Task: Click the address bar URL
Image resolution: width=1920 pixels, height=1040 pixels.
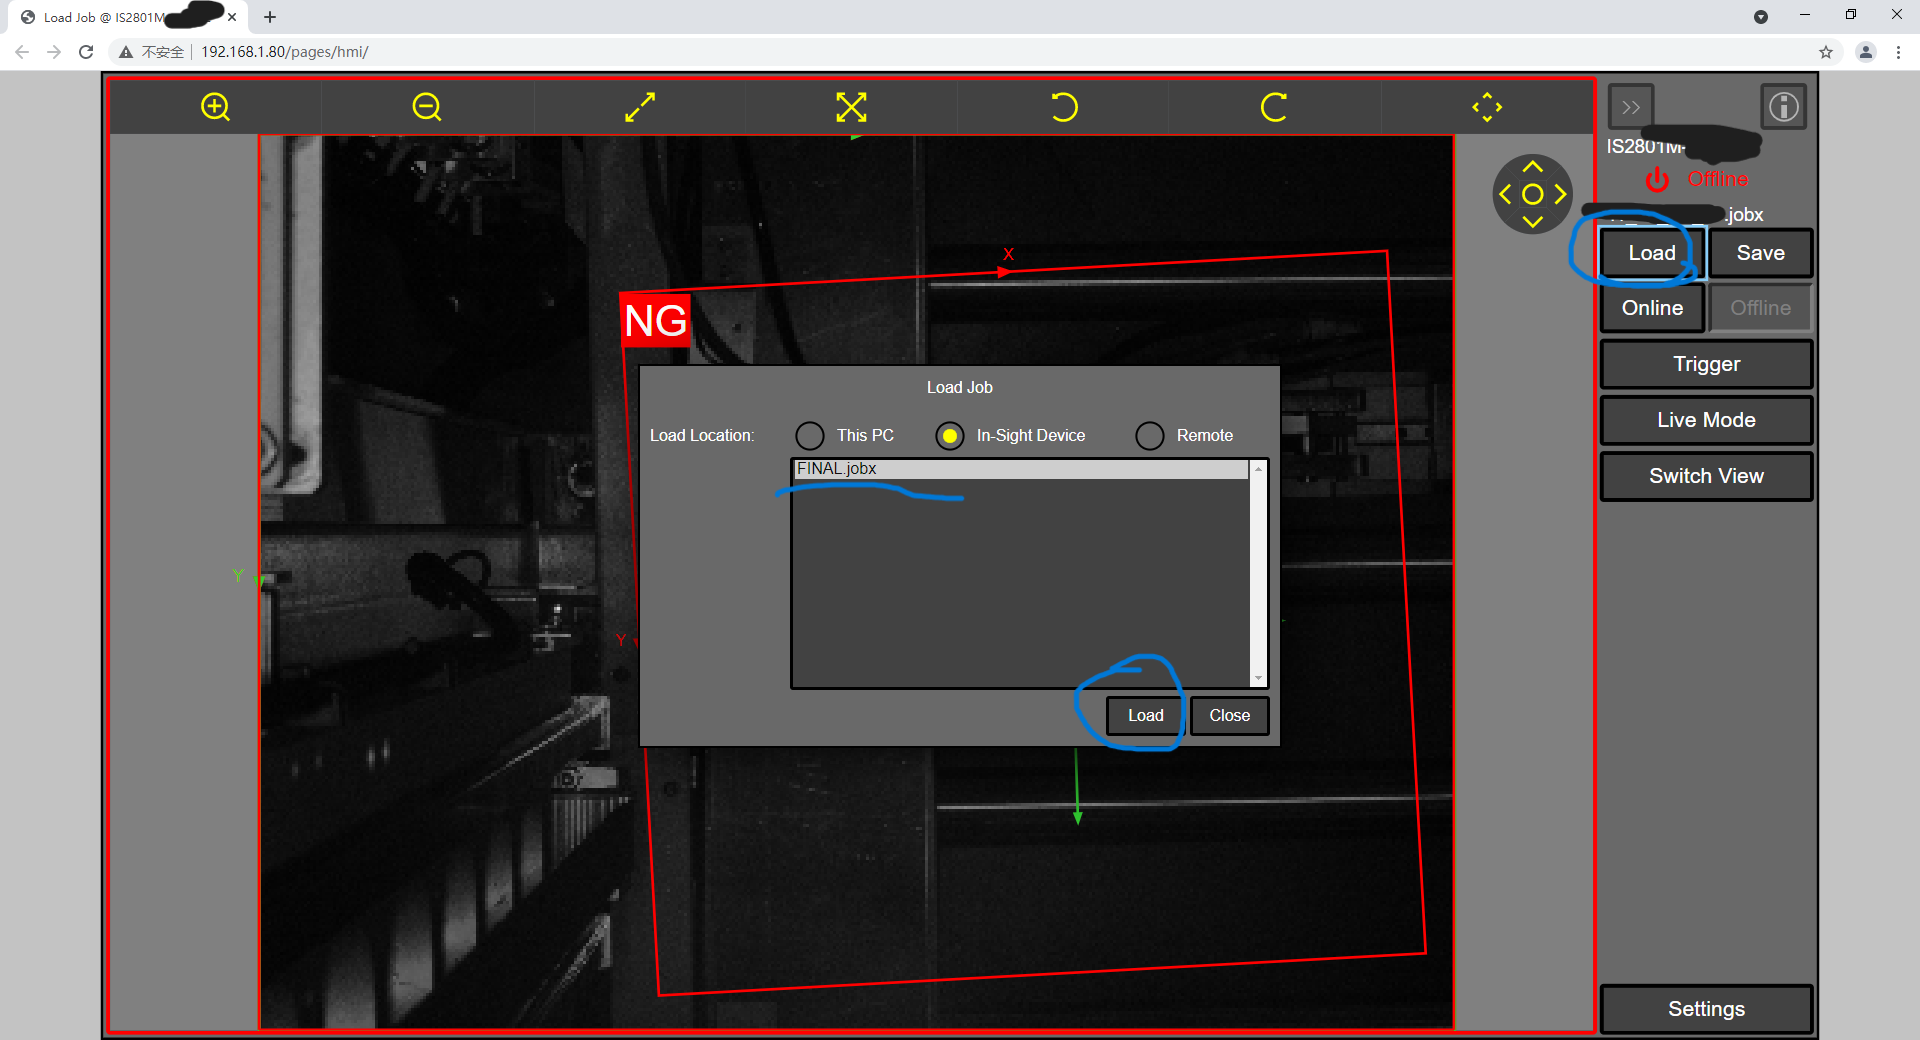Action: coord(285,52)
